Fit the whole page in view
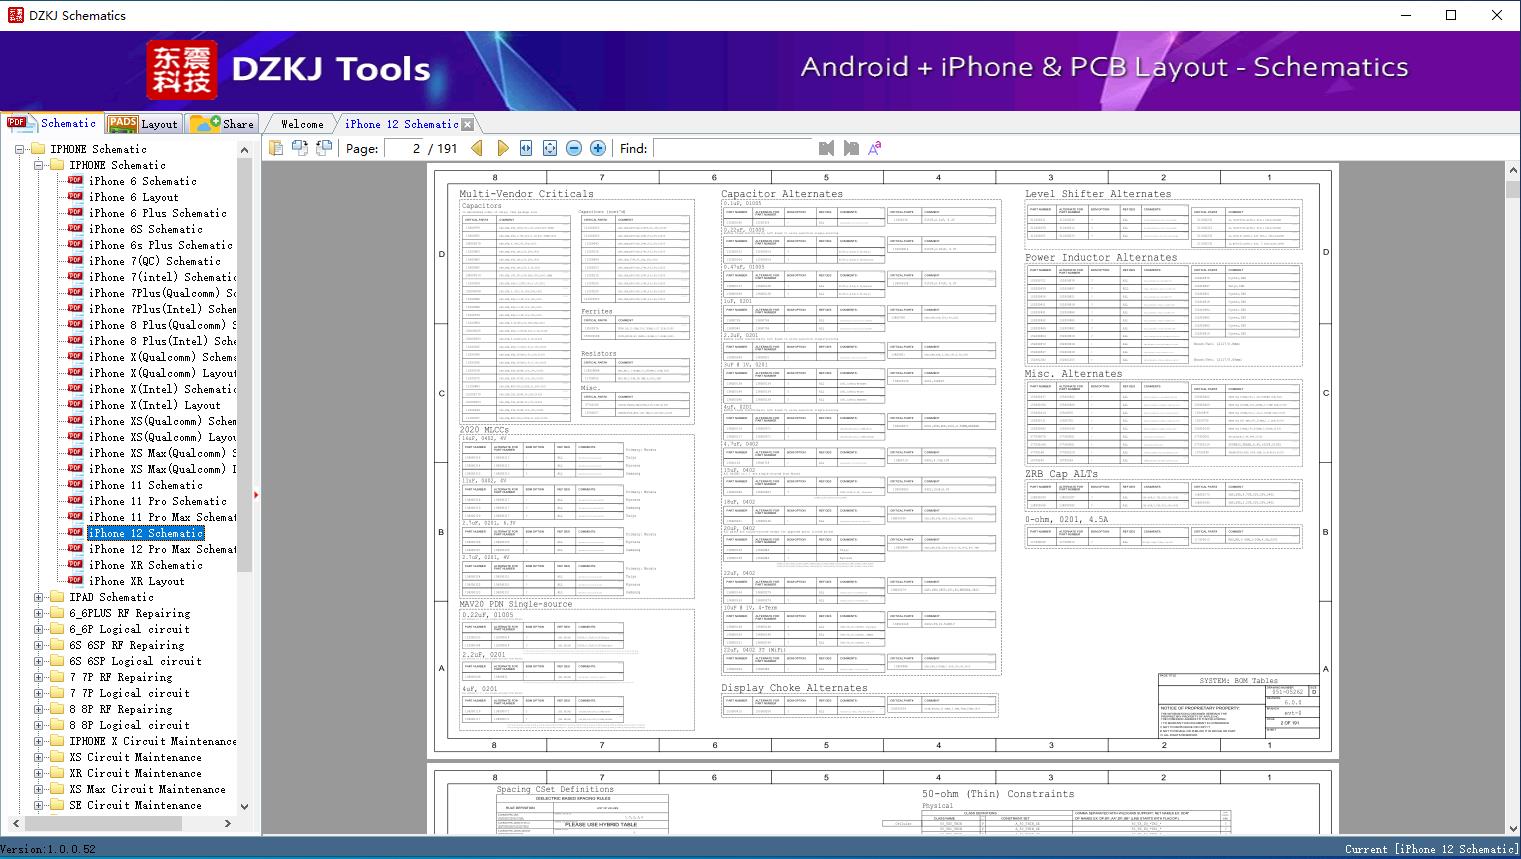1521x859 pixels. click(550, 148)
